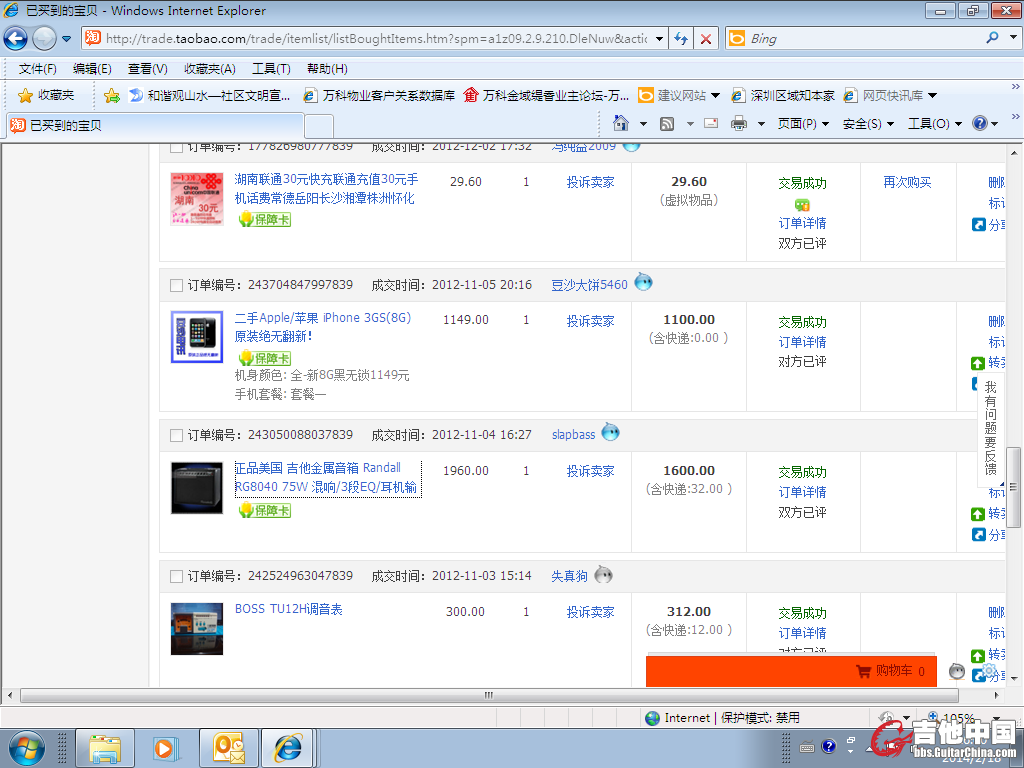The width and height of the screenshot is (1024, 768).
Task: Click the iPhone 3GS product thumbnail
Action: [x=197, y=337]
